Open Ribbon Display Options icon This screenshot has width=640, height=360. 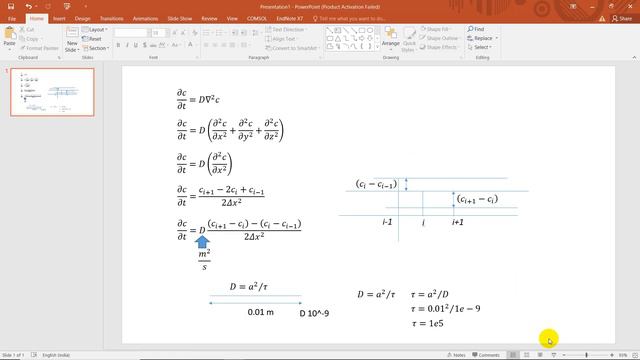(x=573, y=7)
